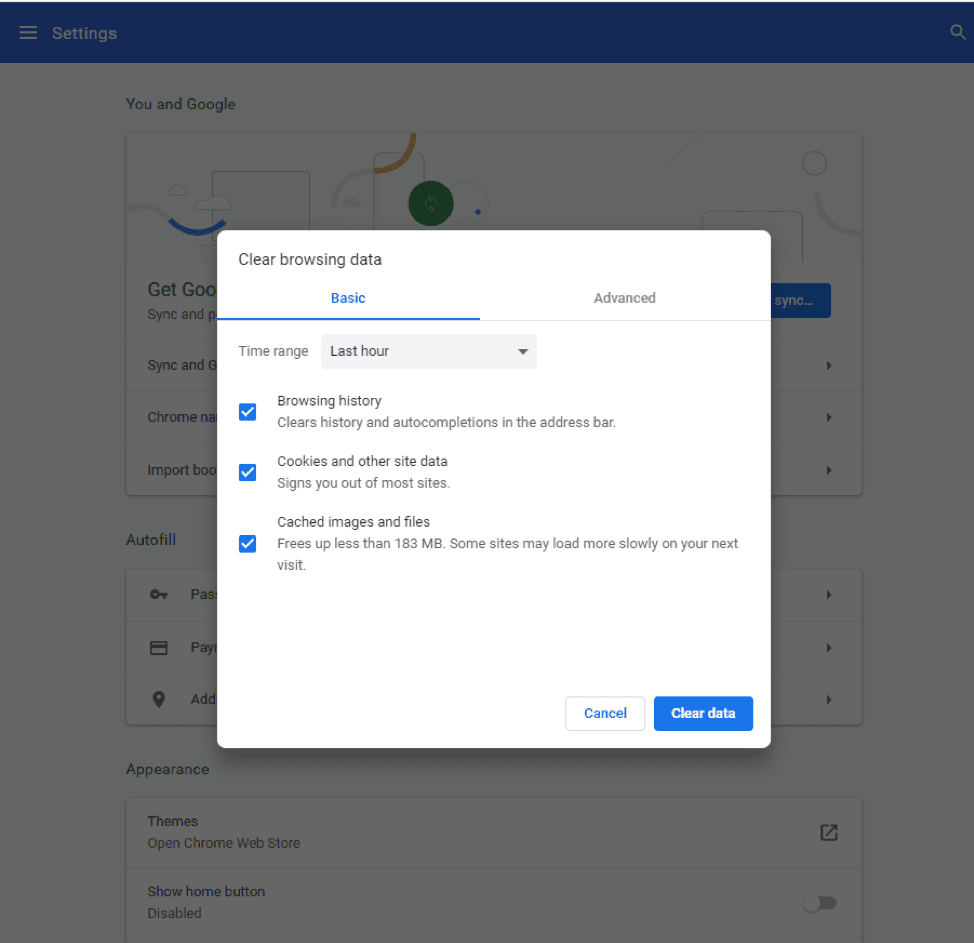This screenshot has height=943, width=974.
Task: Click 'Open Chrome Web Store' text
Action: point(224,843)
